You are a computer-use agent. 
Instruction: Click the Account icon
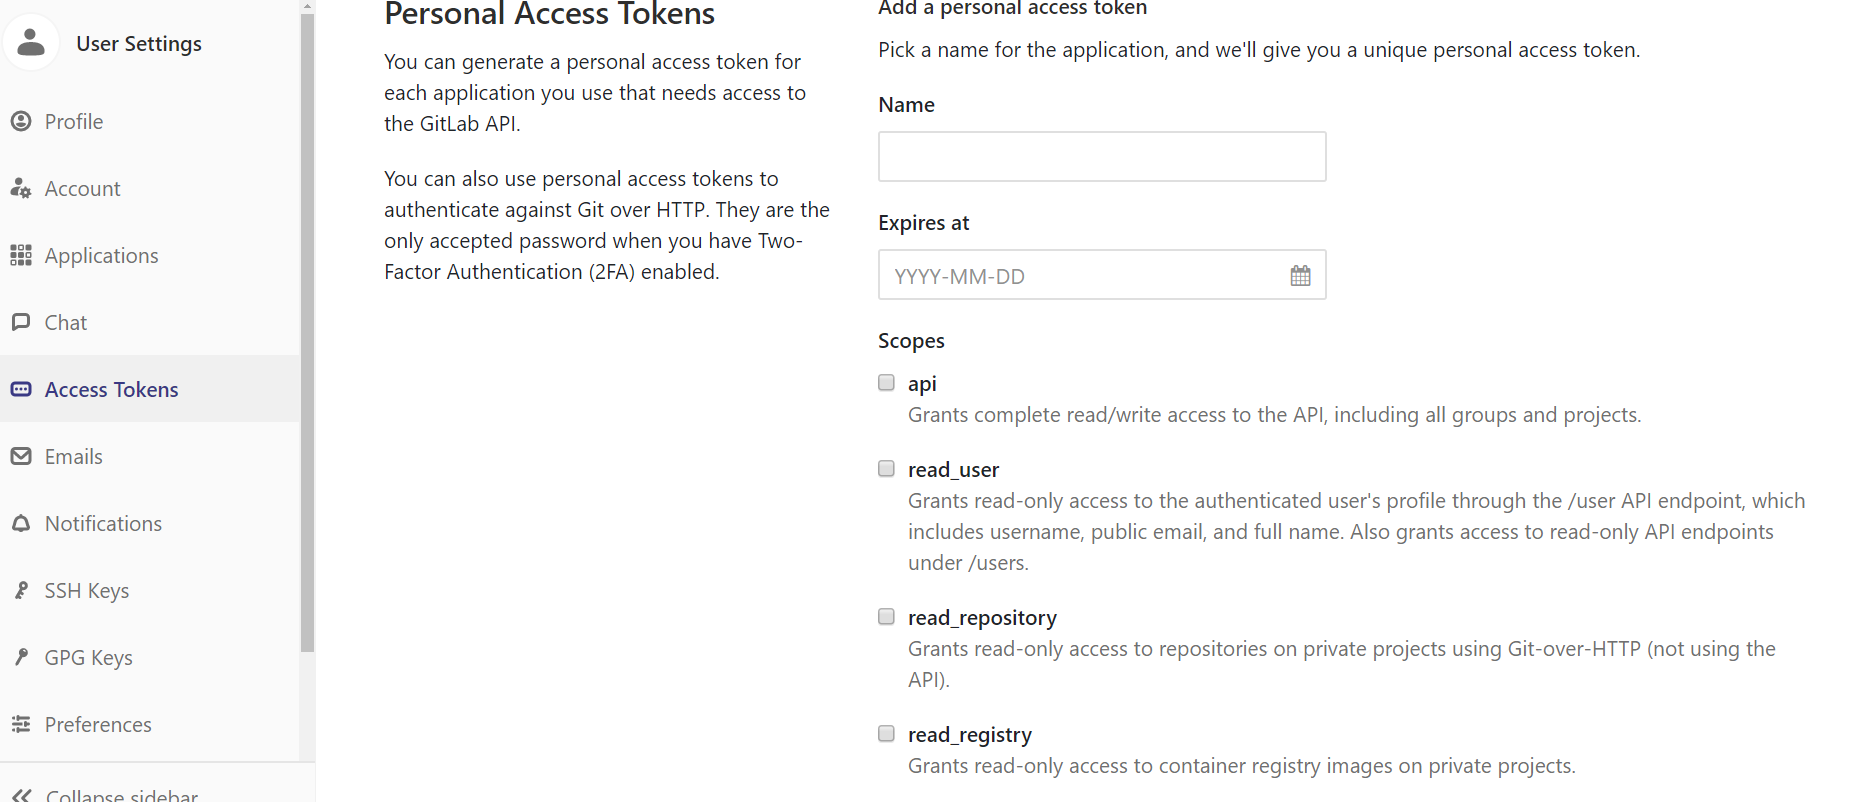coord(22,188)
